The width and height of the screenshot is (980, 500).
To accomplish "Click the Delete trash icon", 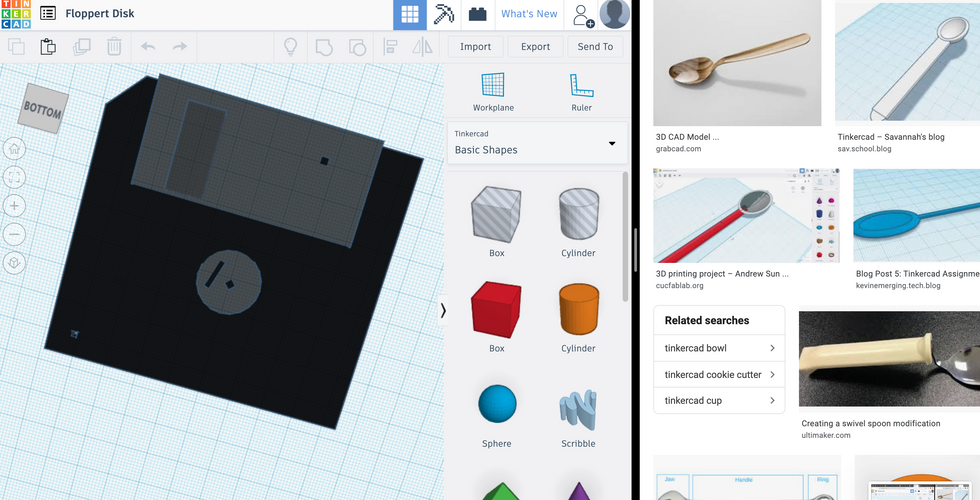I will coord(114,47).
